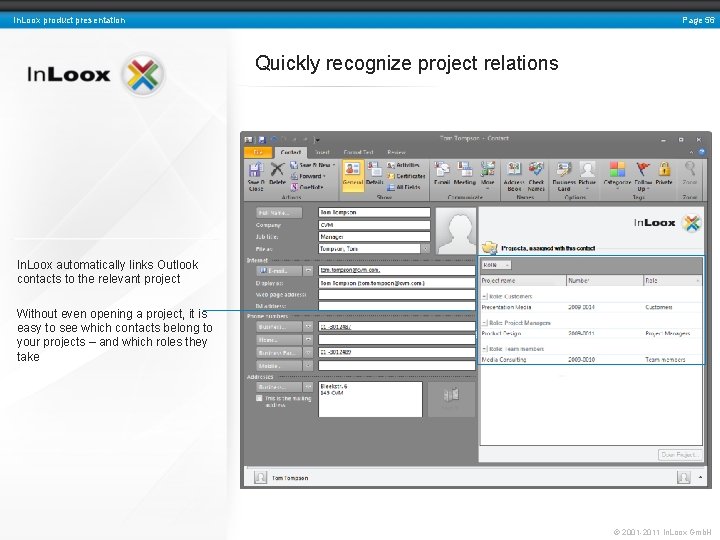720x540 pixels.
Task: Select the Product Design project row
Action: 591,333
